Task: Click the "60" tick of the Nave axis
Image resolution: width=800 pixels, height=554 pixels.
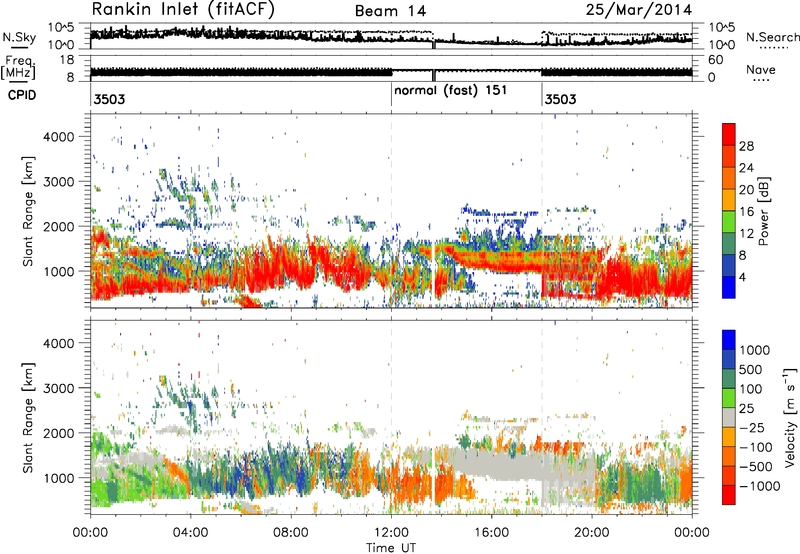Action: [x=715, y=60]
